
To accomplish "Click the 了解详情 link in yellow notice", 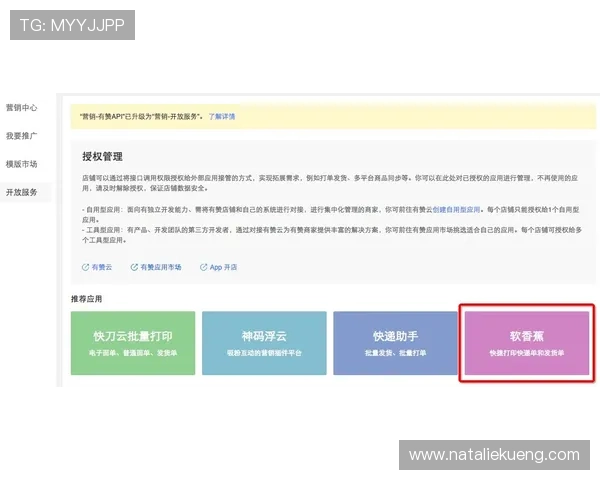I will click(x=222, y=116).
